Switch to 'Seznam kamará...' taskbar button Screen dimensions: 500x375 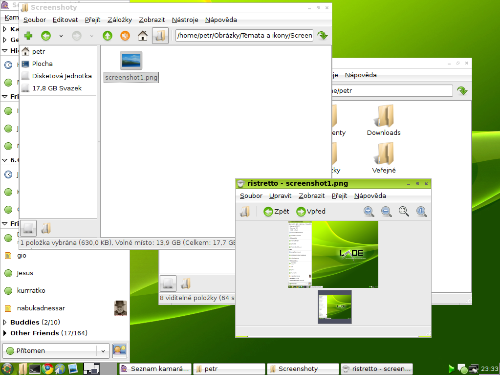[x=155, y=369]
